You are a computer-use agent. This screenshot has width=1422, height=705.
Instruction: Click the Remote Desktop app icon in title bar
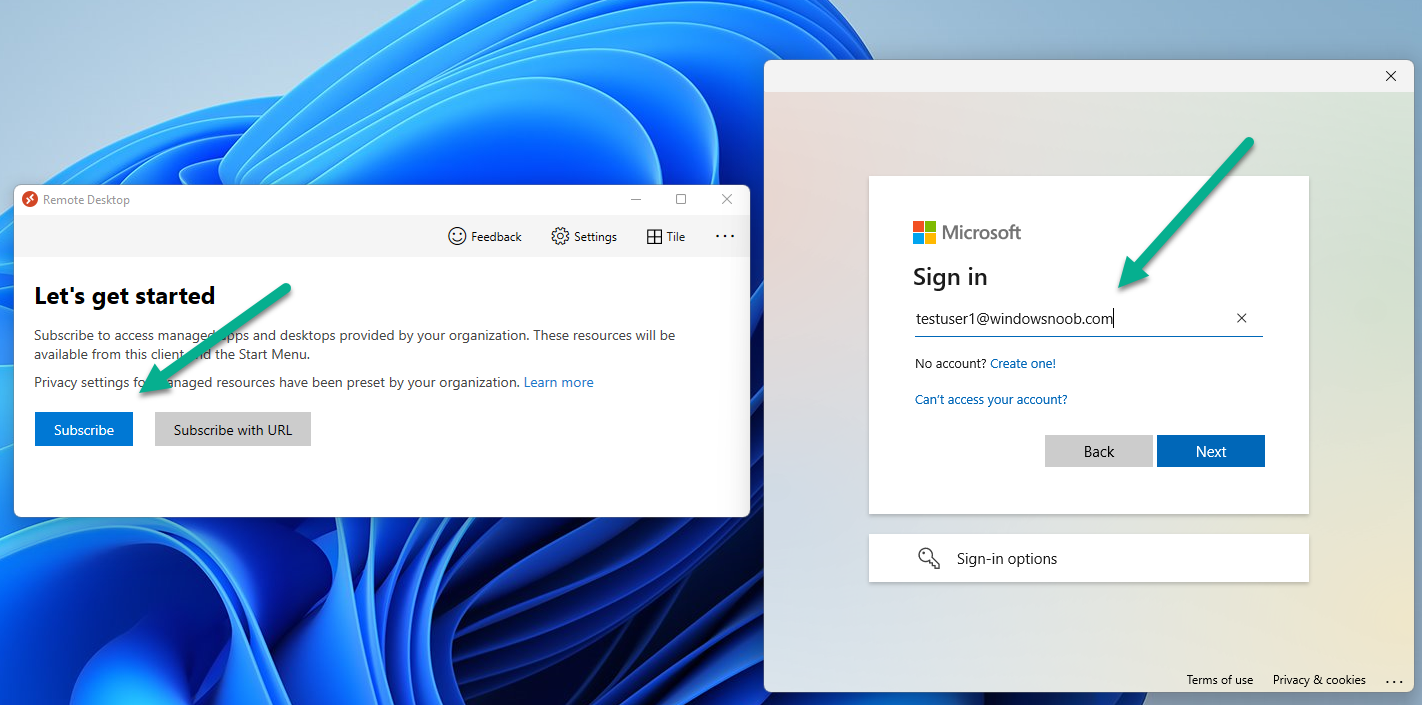coord(30,199)
